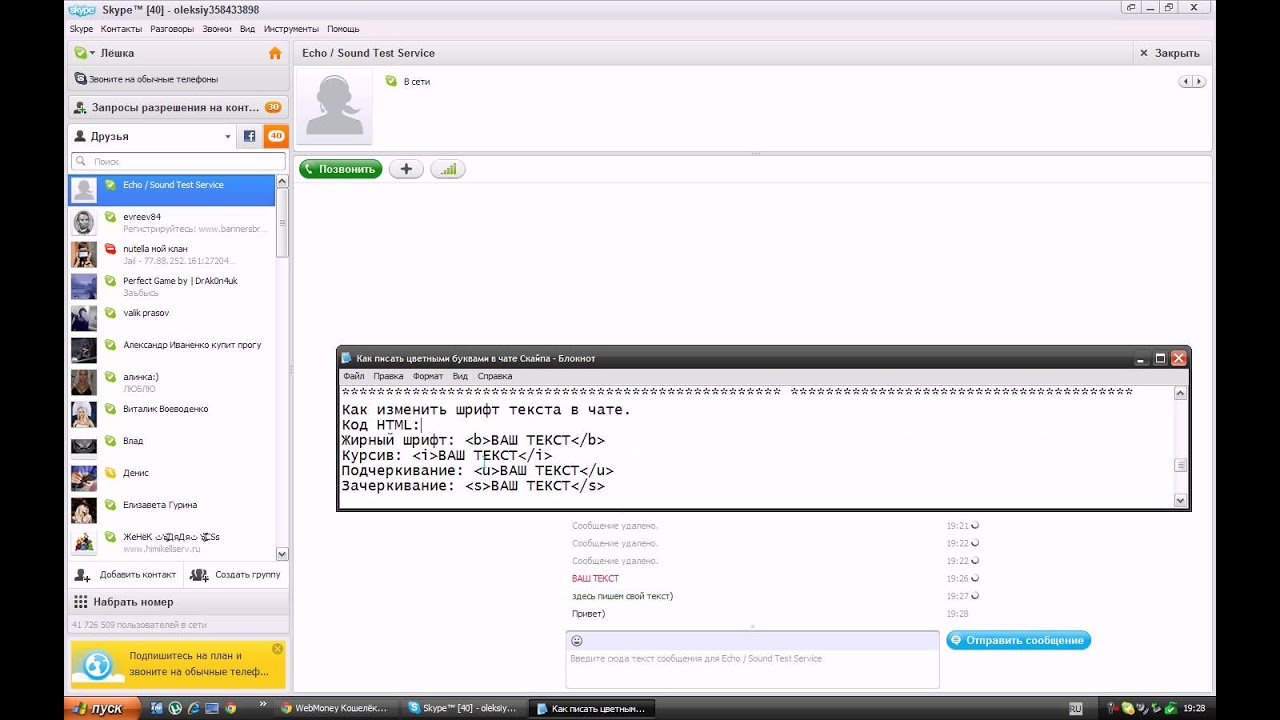The image size is (1280, 720).
Task: Select contact valik prasov
Action: [x=171, y=318]
